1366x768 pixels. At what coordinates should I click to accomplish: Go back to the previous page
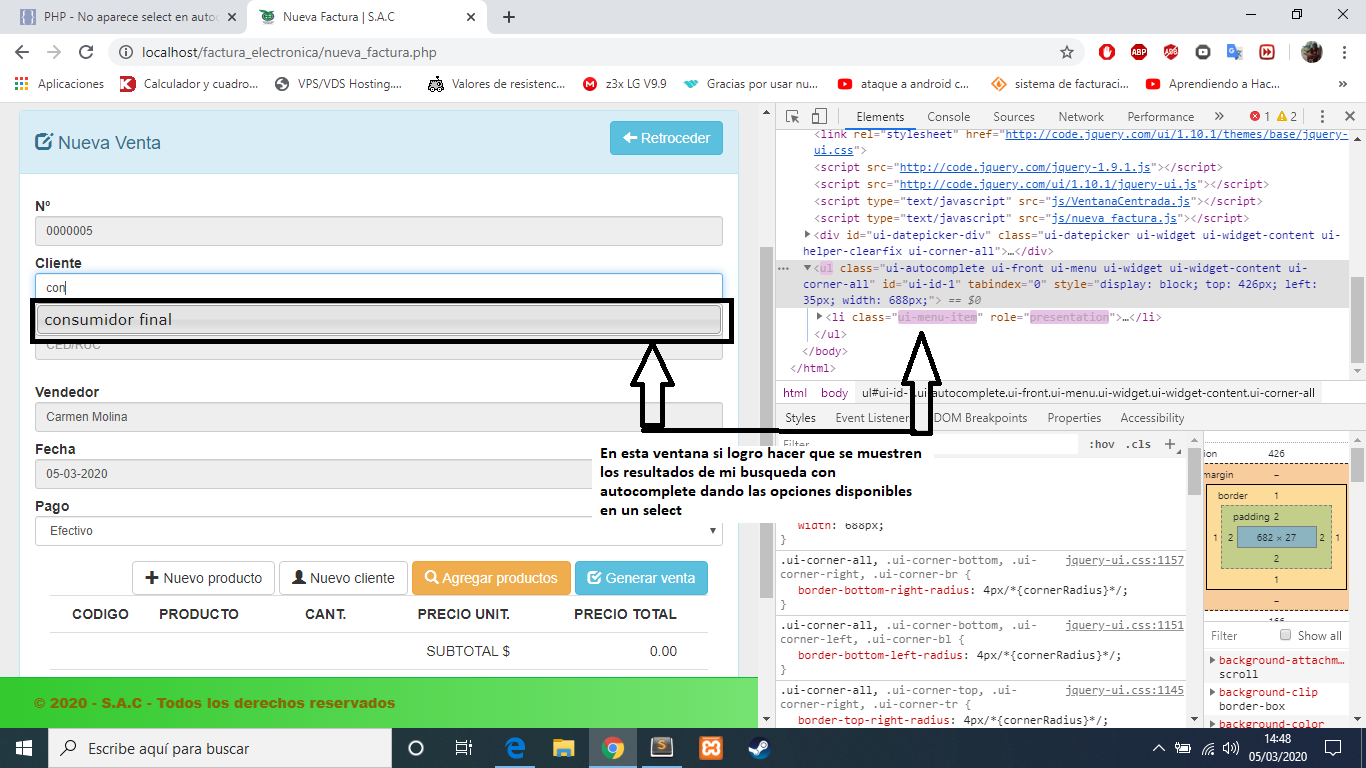[x=23, y=52]
